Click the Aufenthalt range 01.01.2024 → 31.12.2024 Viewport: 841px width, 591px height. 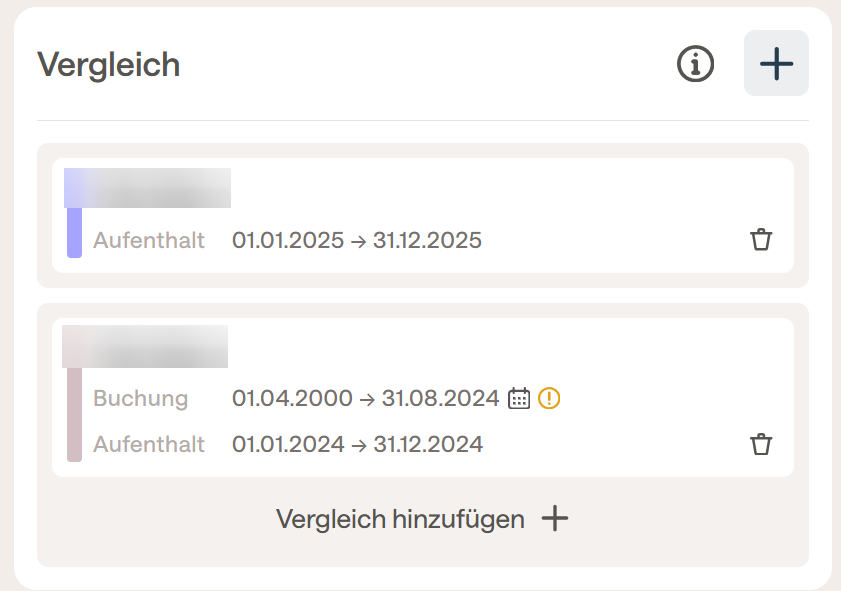[357, 444]
